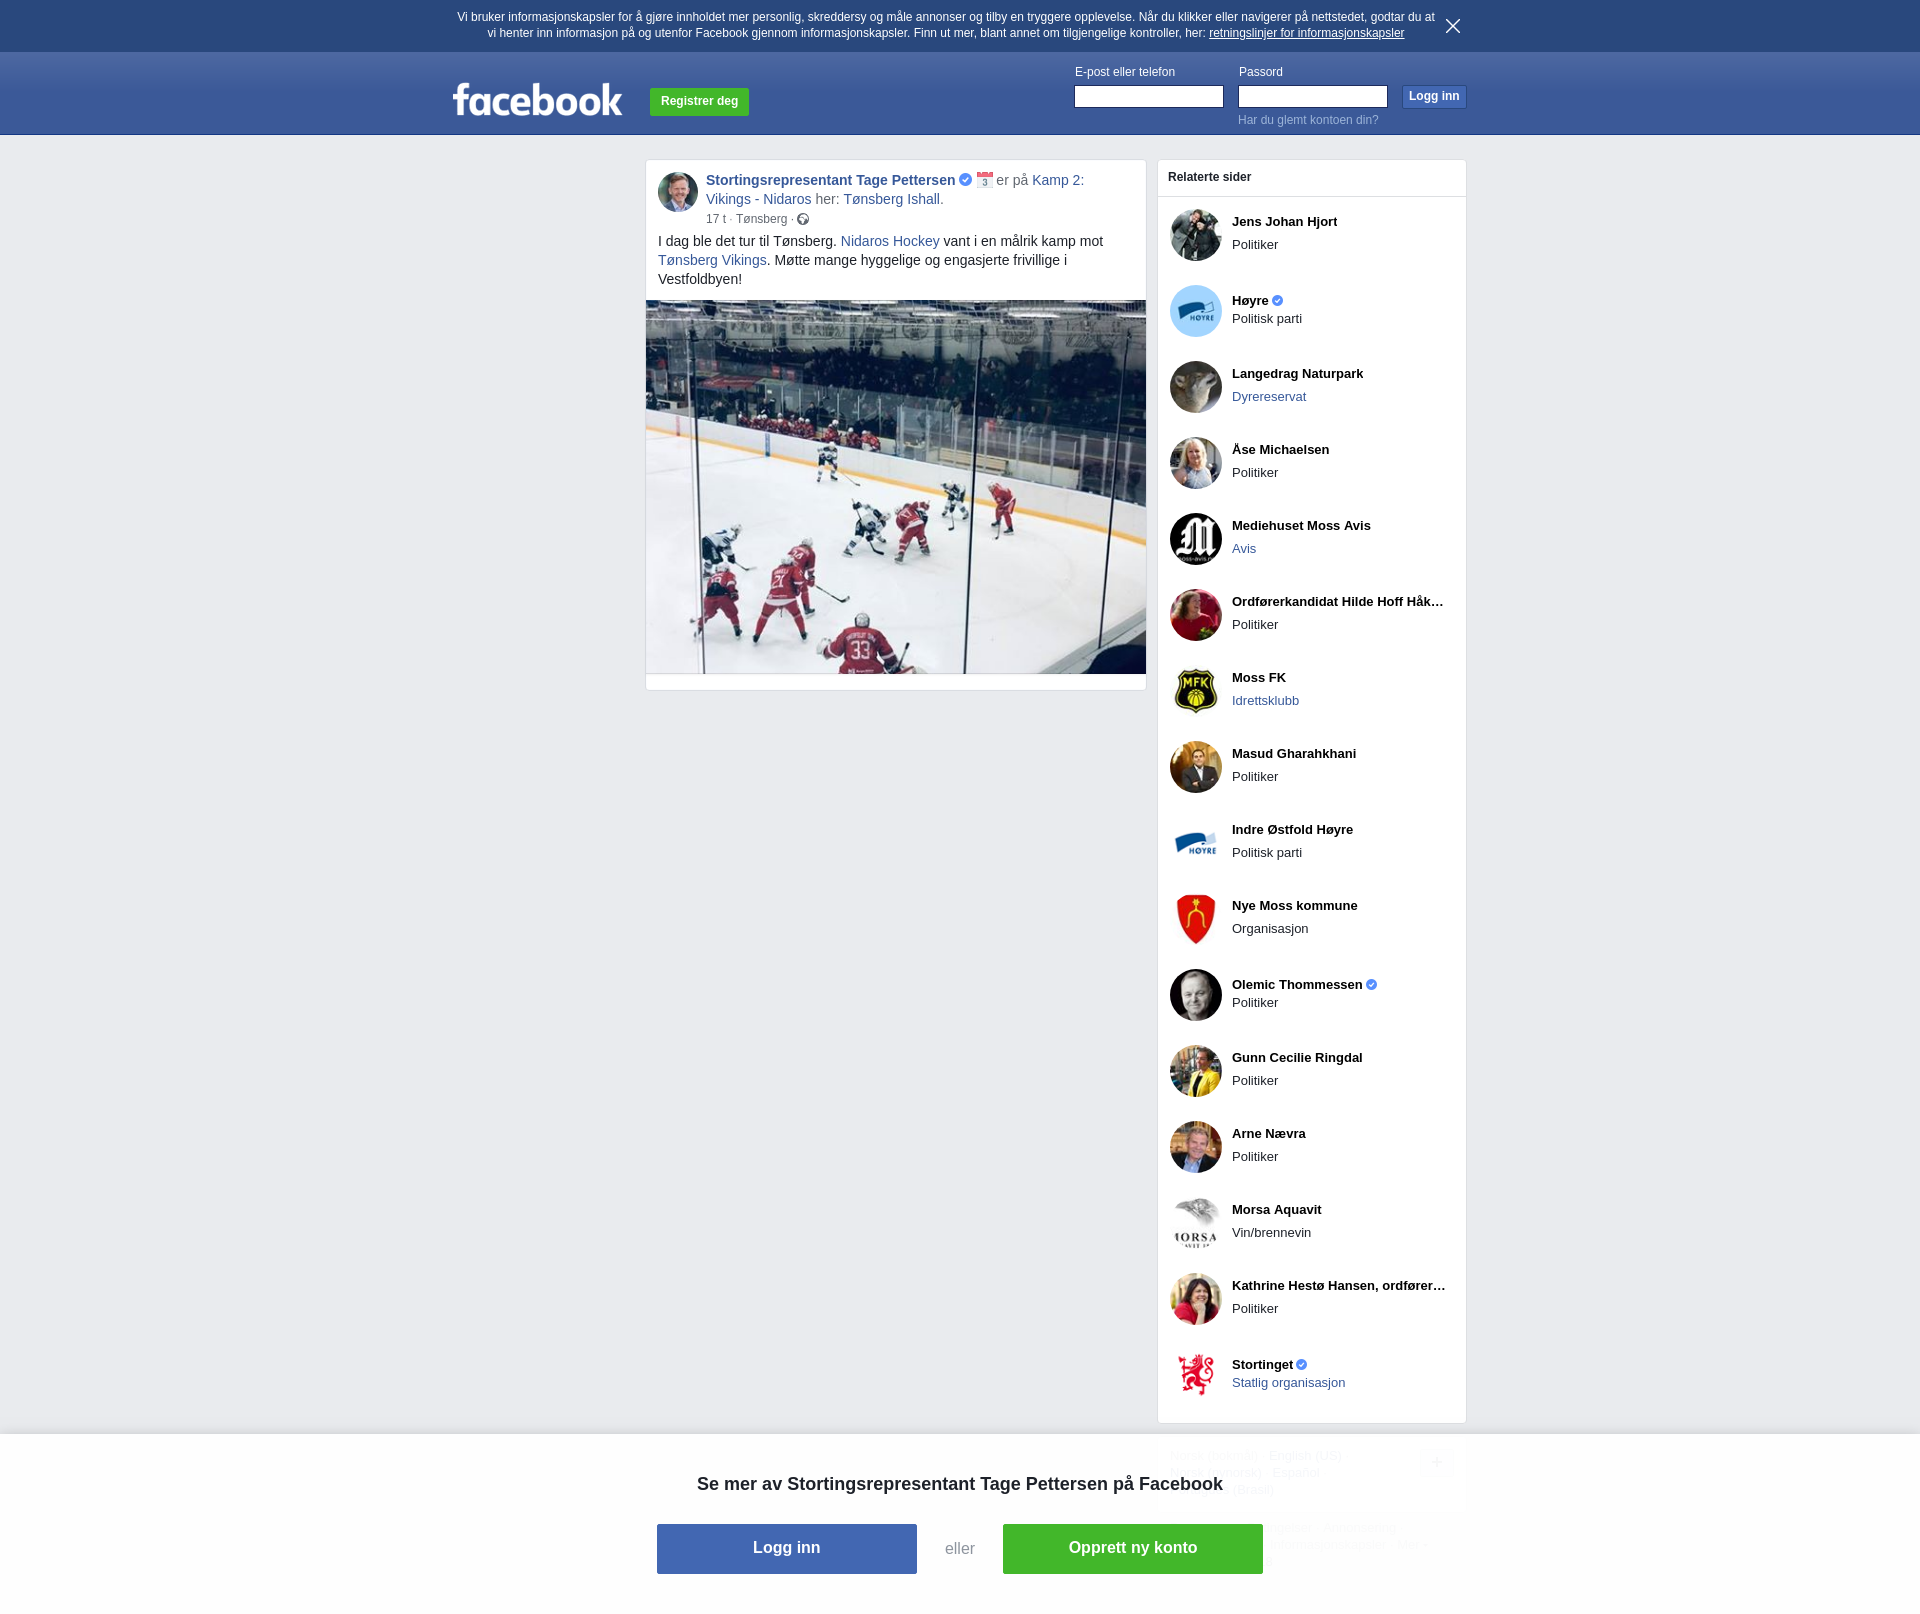1920x1614 pixels.
Task: Focus the E-post eller telefon field
Action: (x=1149, y=96)
